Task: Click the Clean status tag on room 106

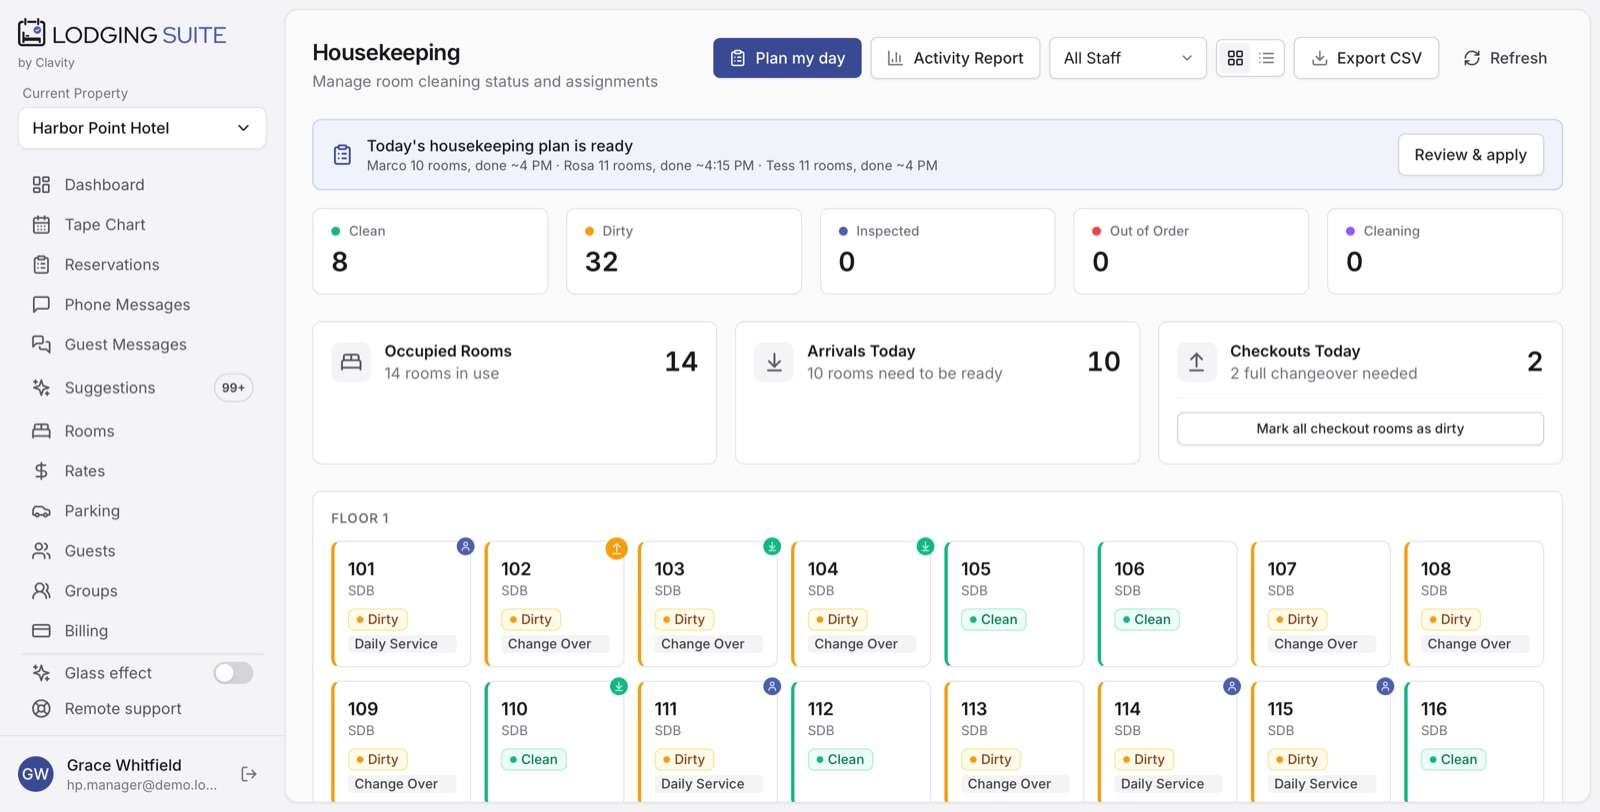Action: [1147, 620]
